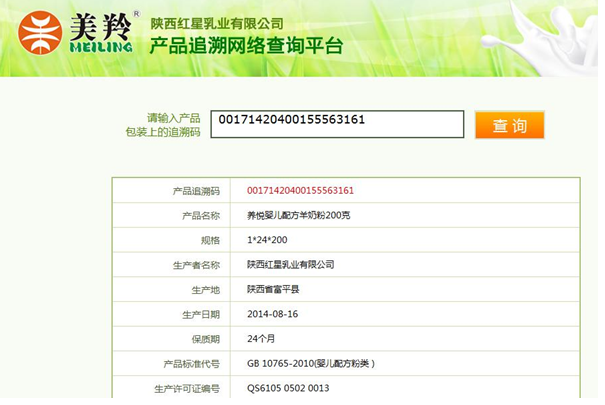The image size is (605, 405).
Task: Click the origin value 陕西省富平县
Action: tap(272, 290)
